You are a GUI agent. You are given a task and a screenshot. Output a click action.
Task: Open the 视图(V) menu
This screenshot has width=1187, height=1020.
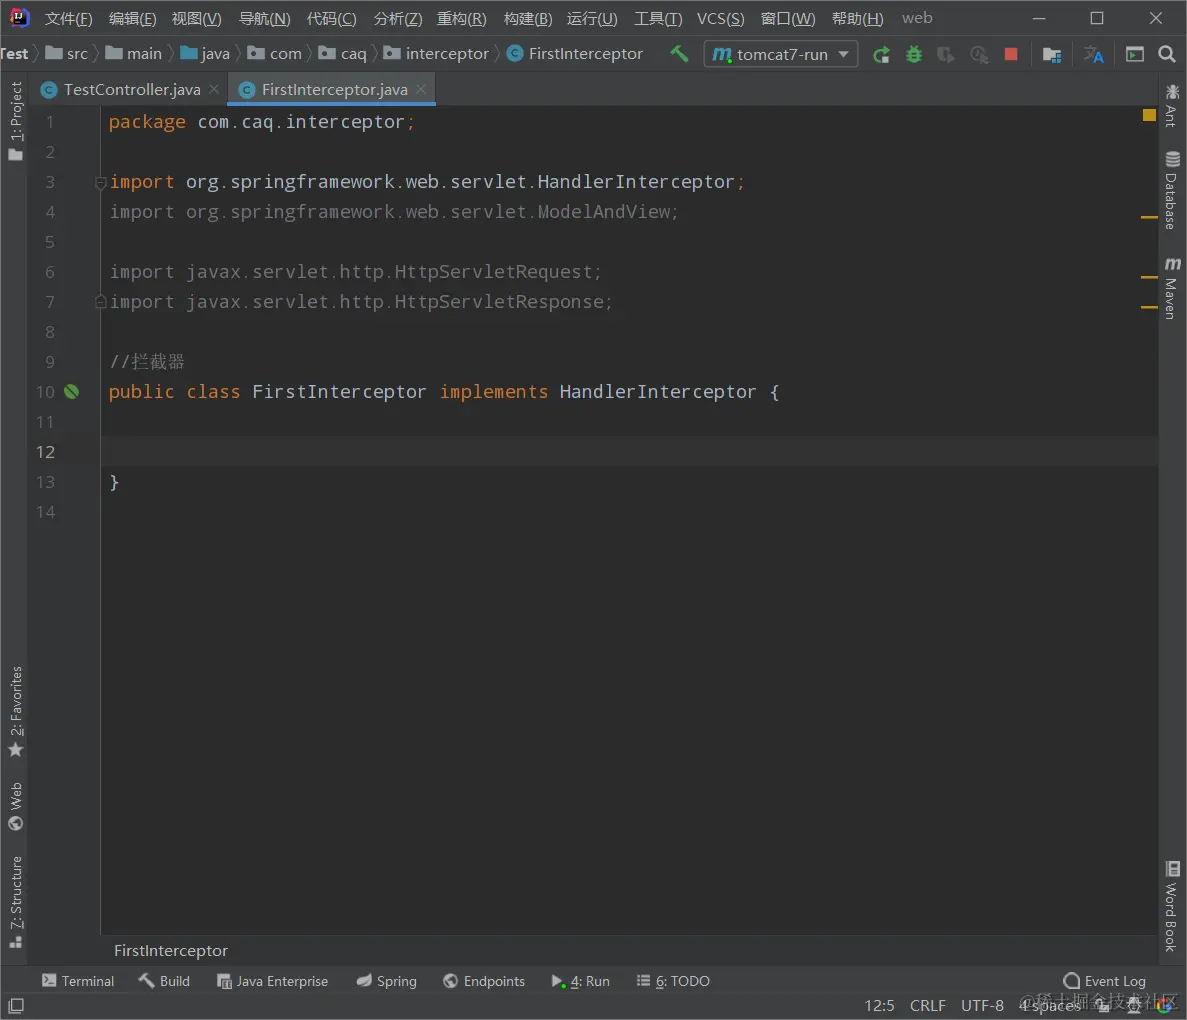[197, 18]
